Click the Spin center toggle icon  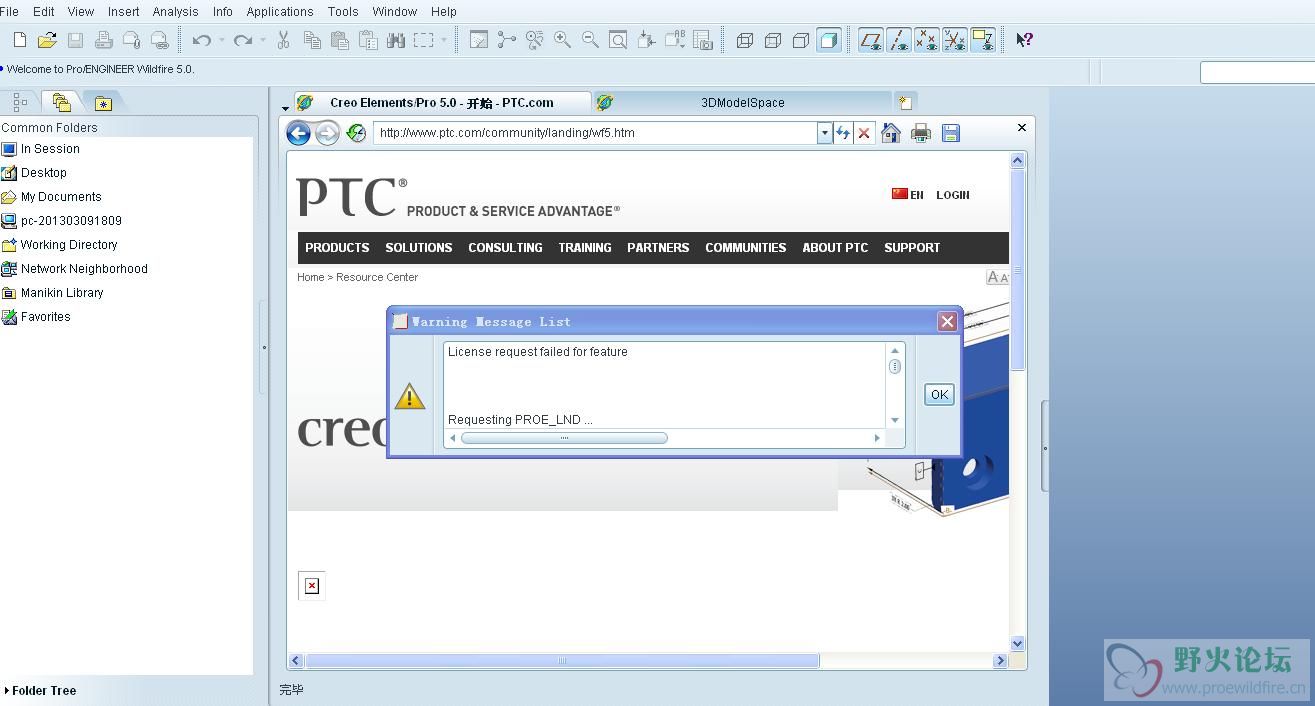(x=507, y=40)
